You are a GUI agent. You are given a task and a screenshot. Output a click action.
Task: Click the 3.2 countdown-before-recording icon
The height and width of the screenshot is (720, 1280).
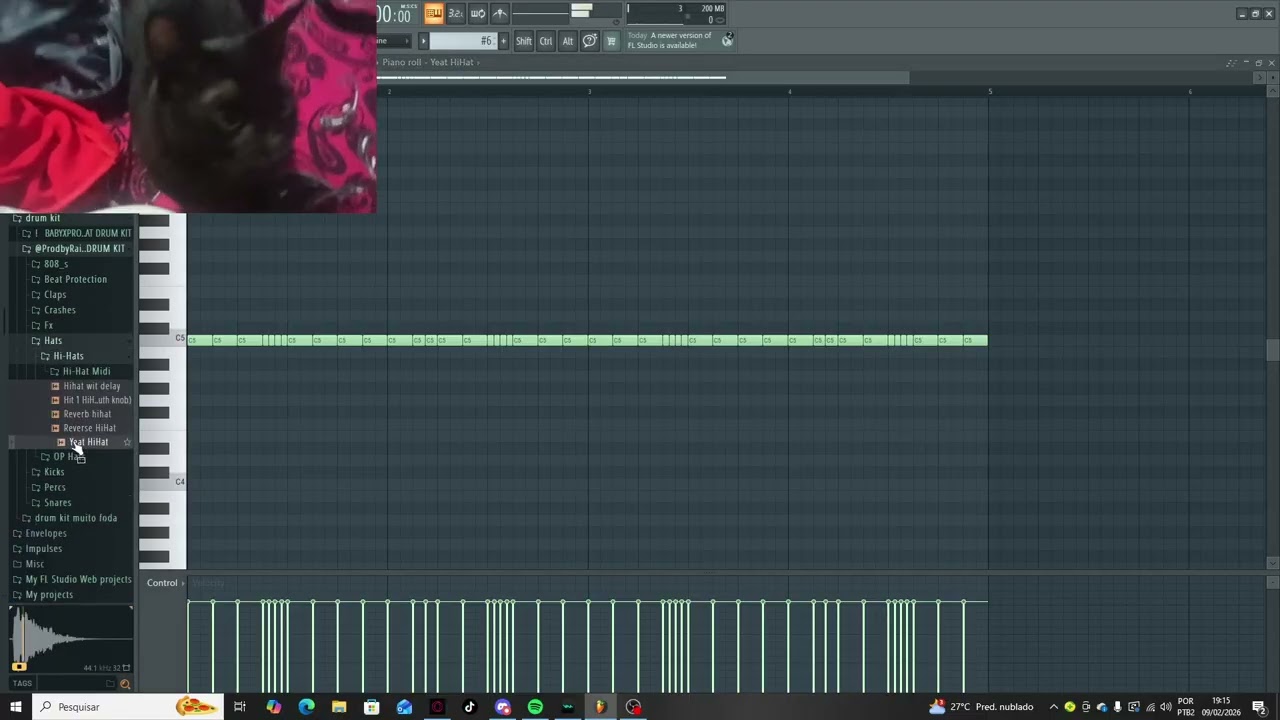455,13
